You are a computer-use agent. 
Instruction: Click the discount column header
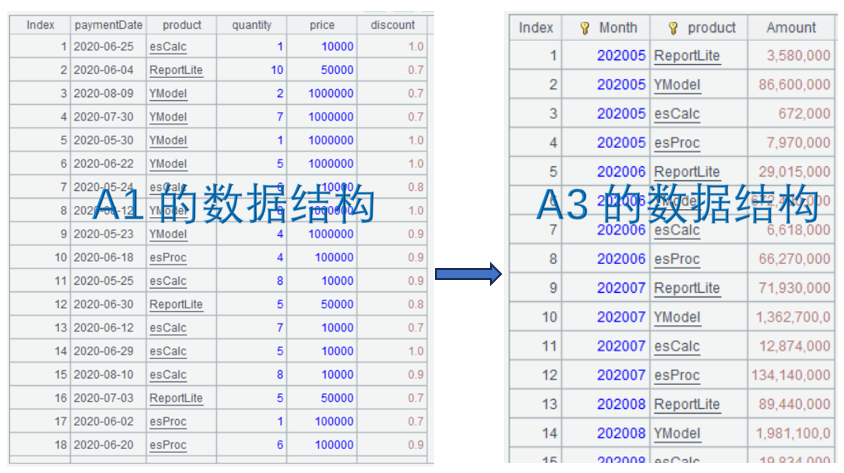(x=392, y=25)
